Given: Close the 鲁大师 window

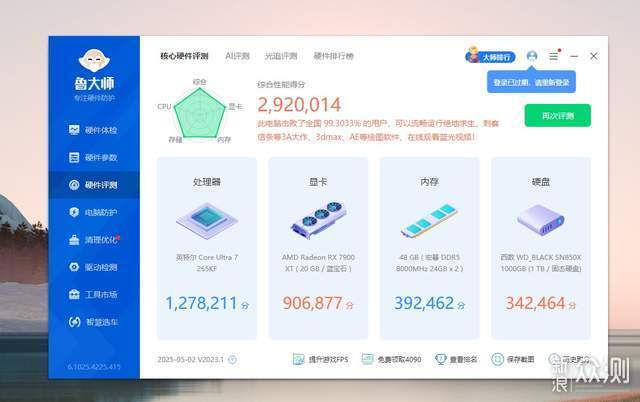Looking at the screenshot, I should click(x=594, y=56).
